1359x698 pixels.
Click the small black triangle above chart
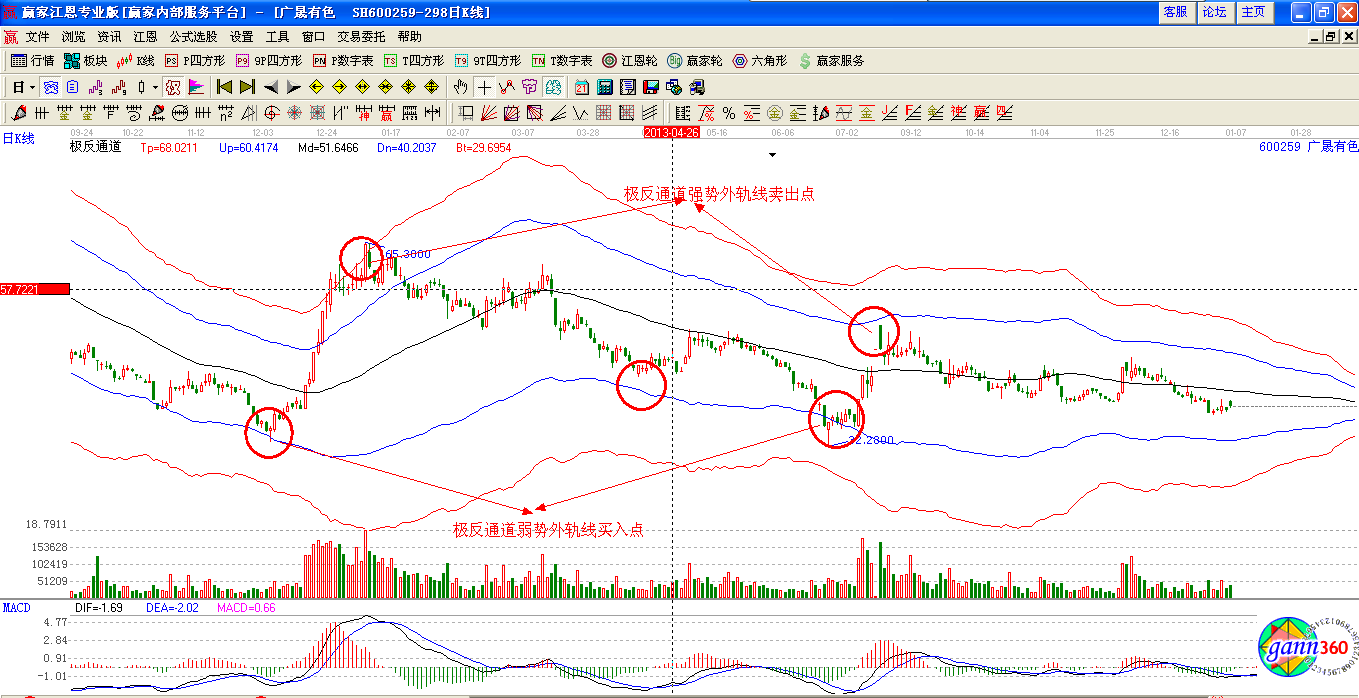click(x=772, y=155)
